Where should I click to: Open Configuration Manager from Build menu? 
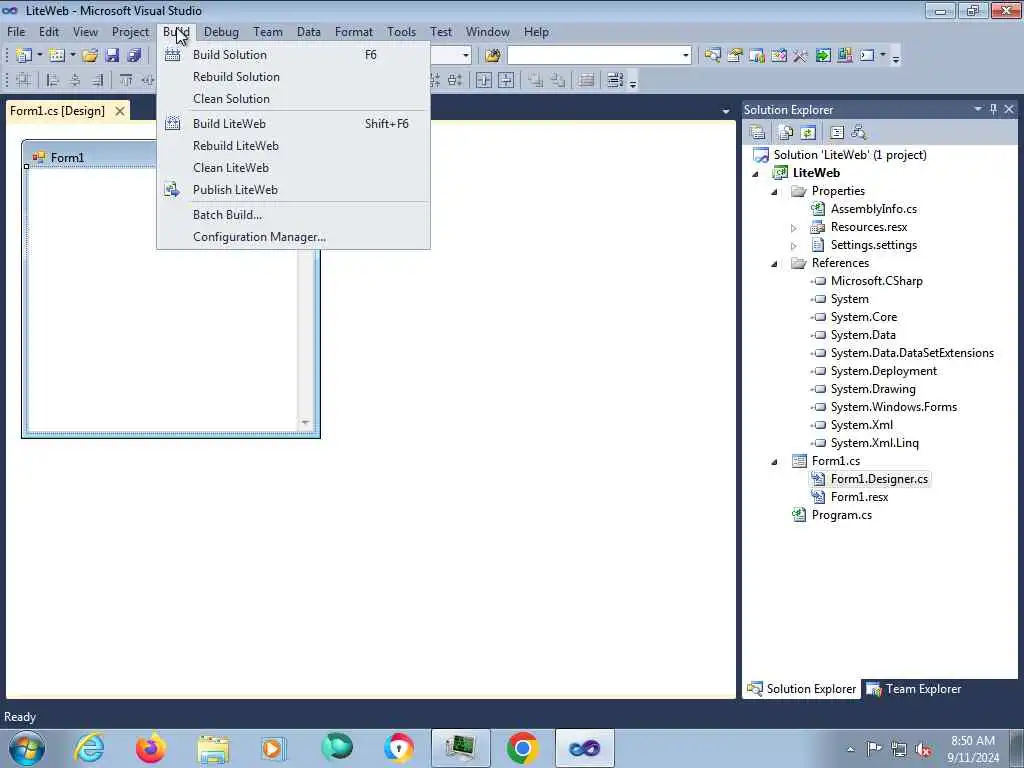tap(293, 237)
